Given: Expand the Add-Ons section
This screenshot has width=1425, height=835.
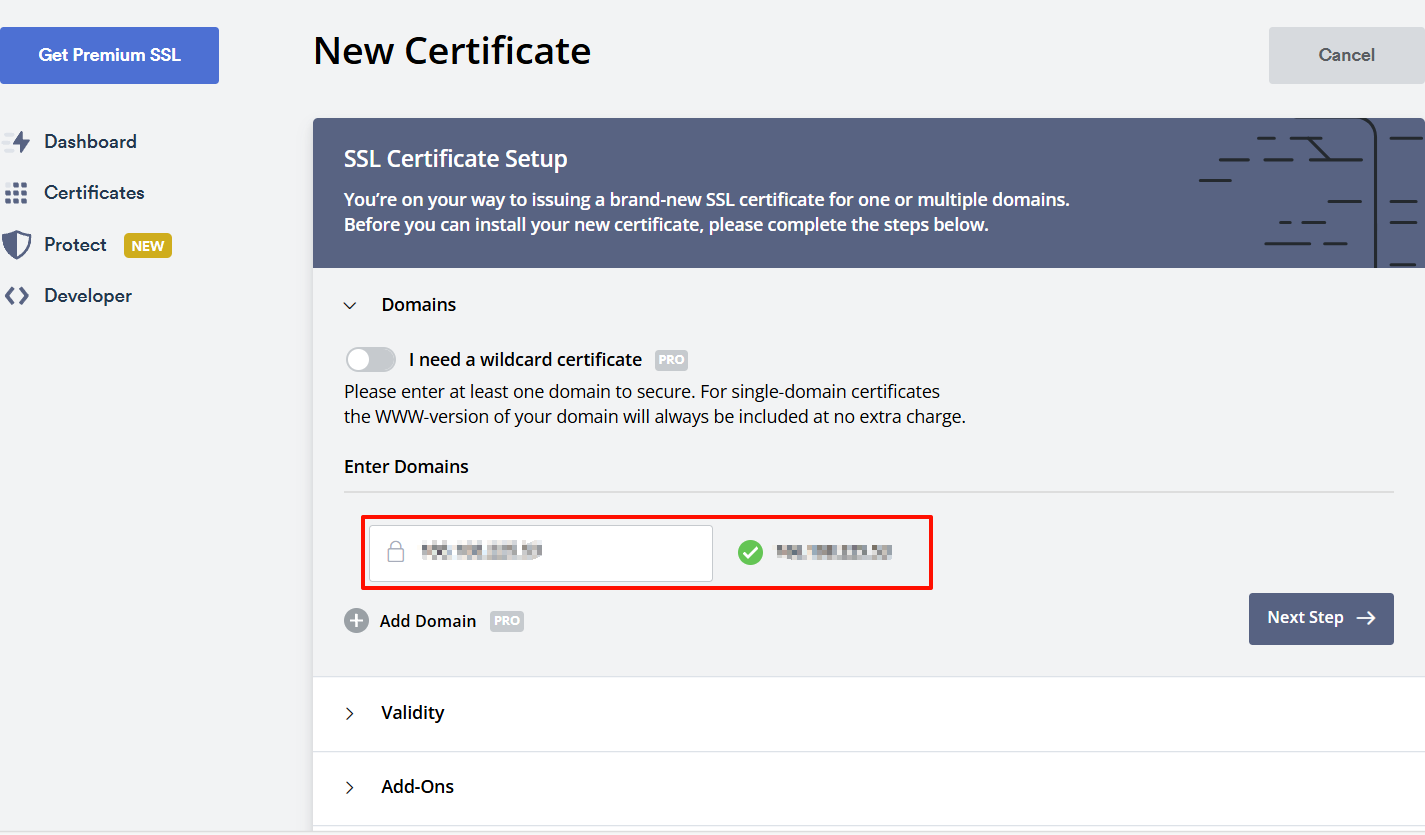Looking at the screenshot, I should 417,787.
